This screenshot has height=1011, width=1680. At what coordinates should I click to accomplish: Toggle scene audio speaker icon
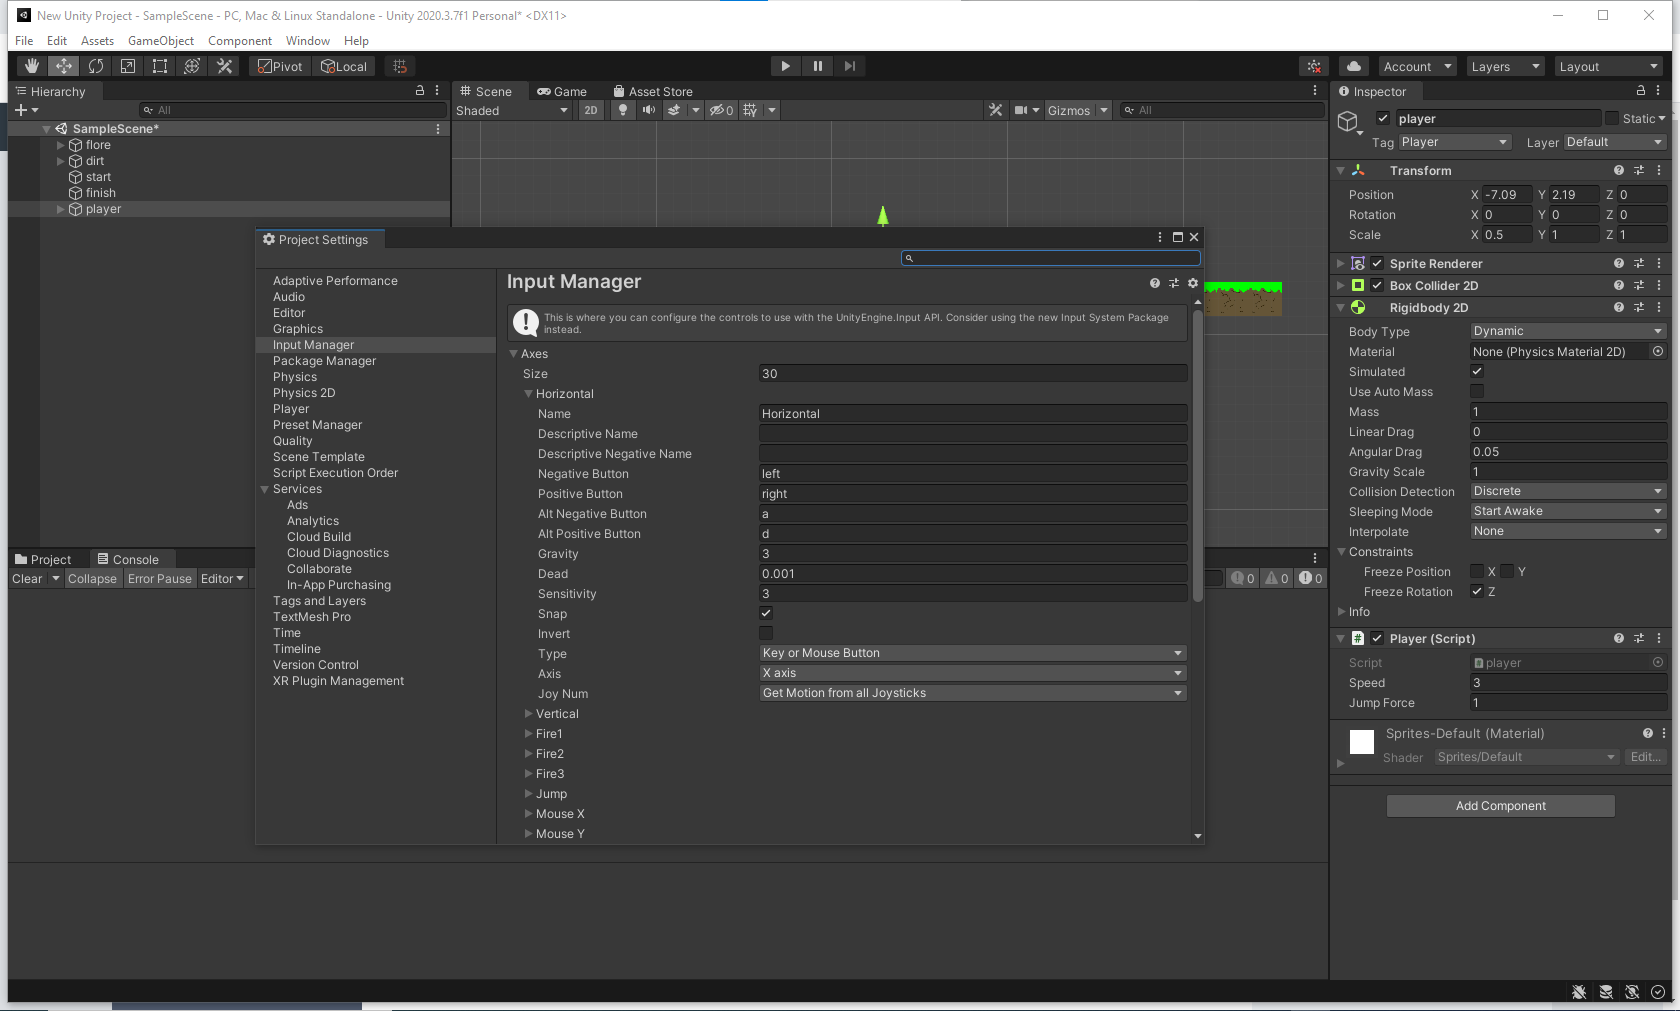click(649, 110)
